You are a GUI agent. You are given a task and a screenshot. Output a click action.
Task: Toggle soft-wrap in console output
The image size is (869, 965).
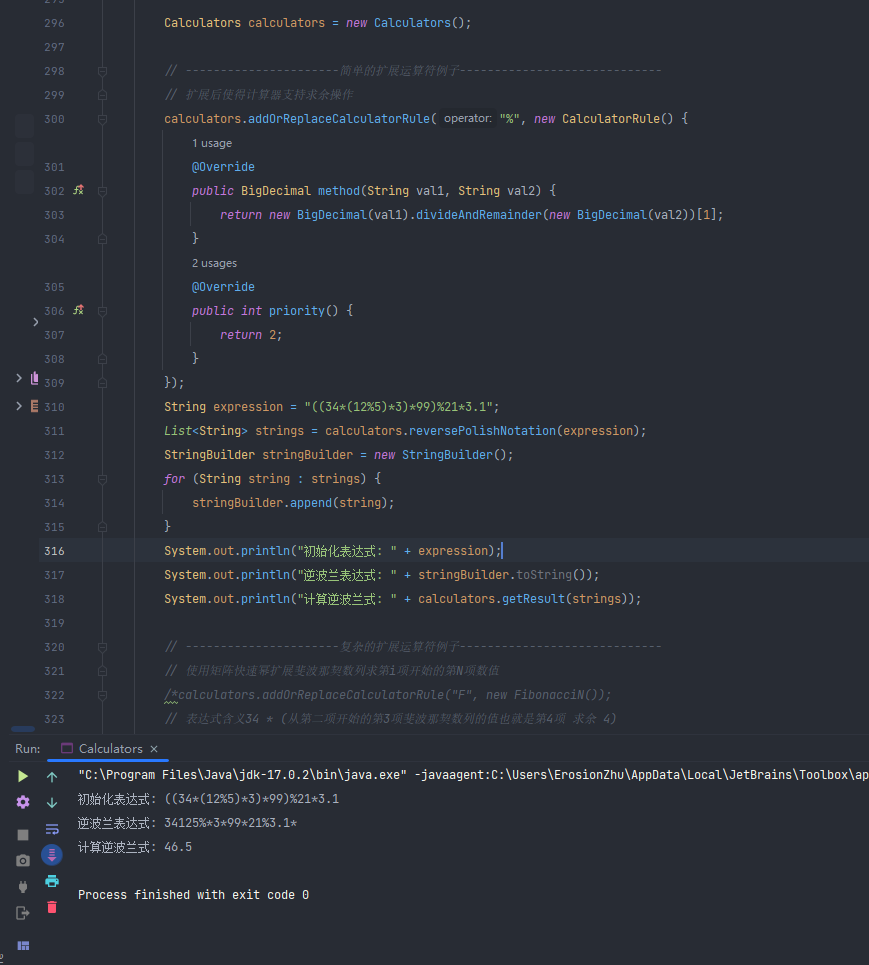point(52,828)
